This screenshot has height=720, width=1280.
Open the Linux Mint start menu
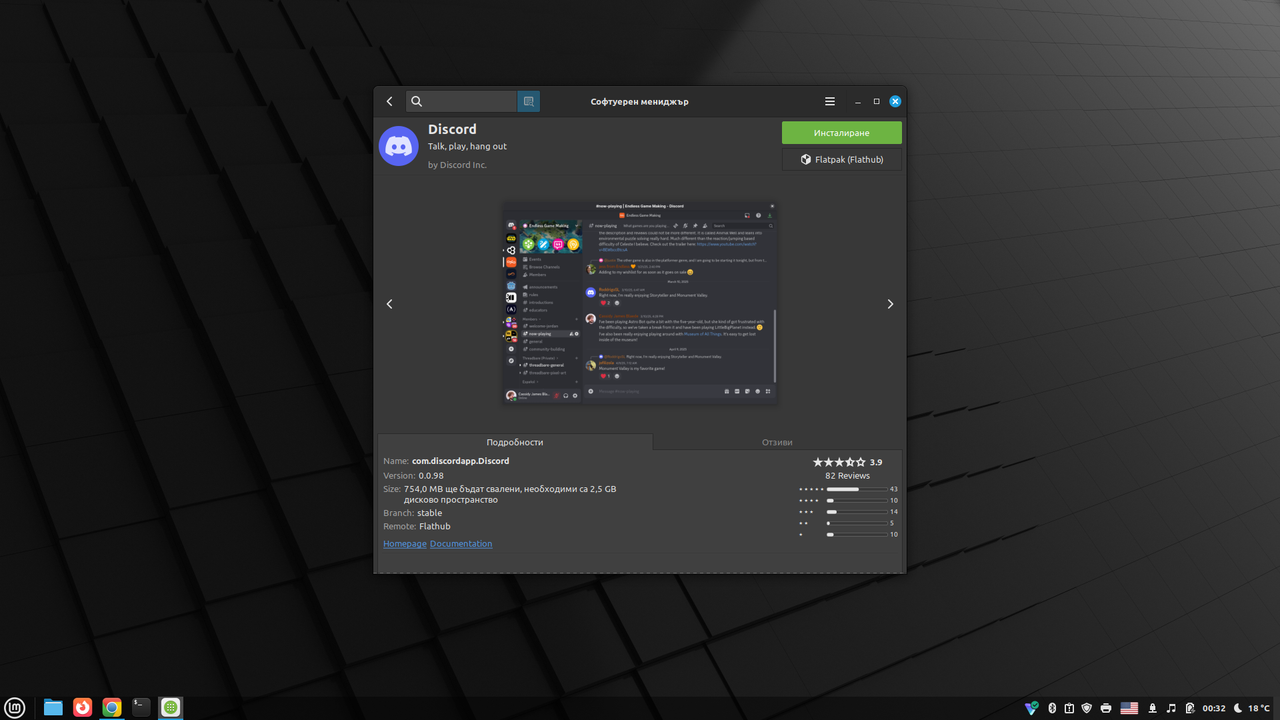[x=15, y=707]
